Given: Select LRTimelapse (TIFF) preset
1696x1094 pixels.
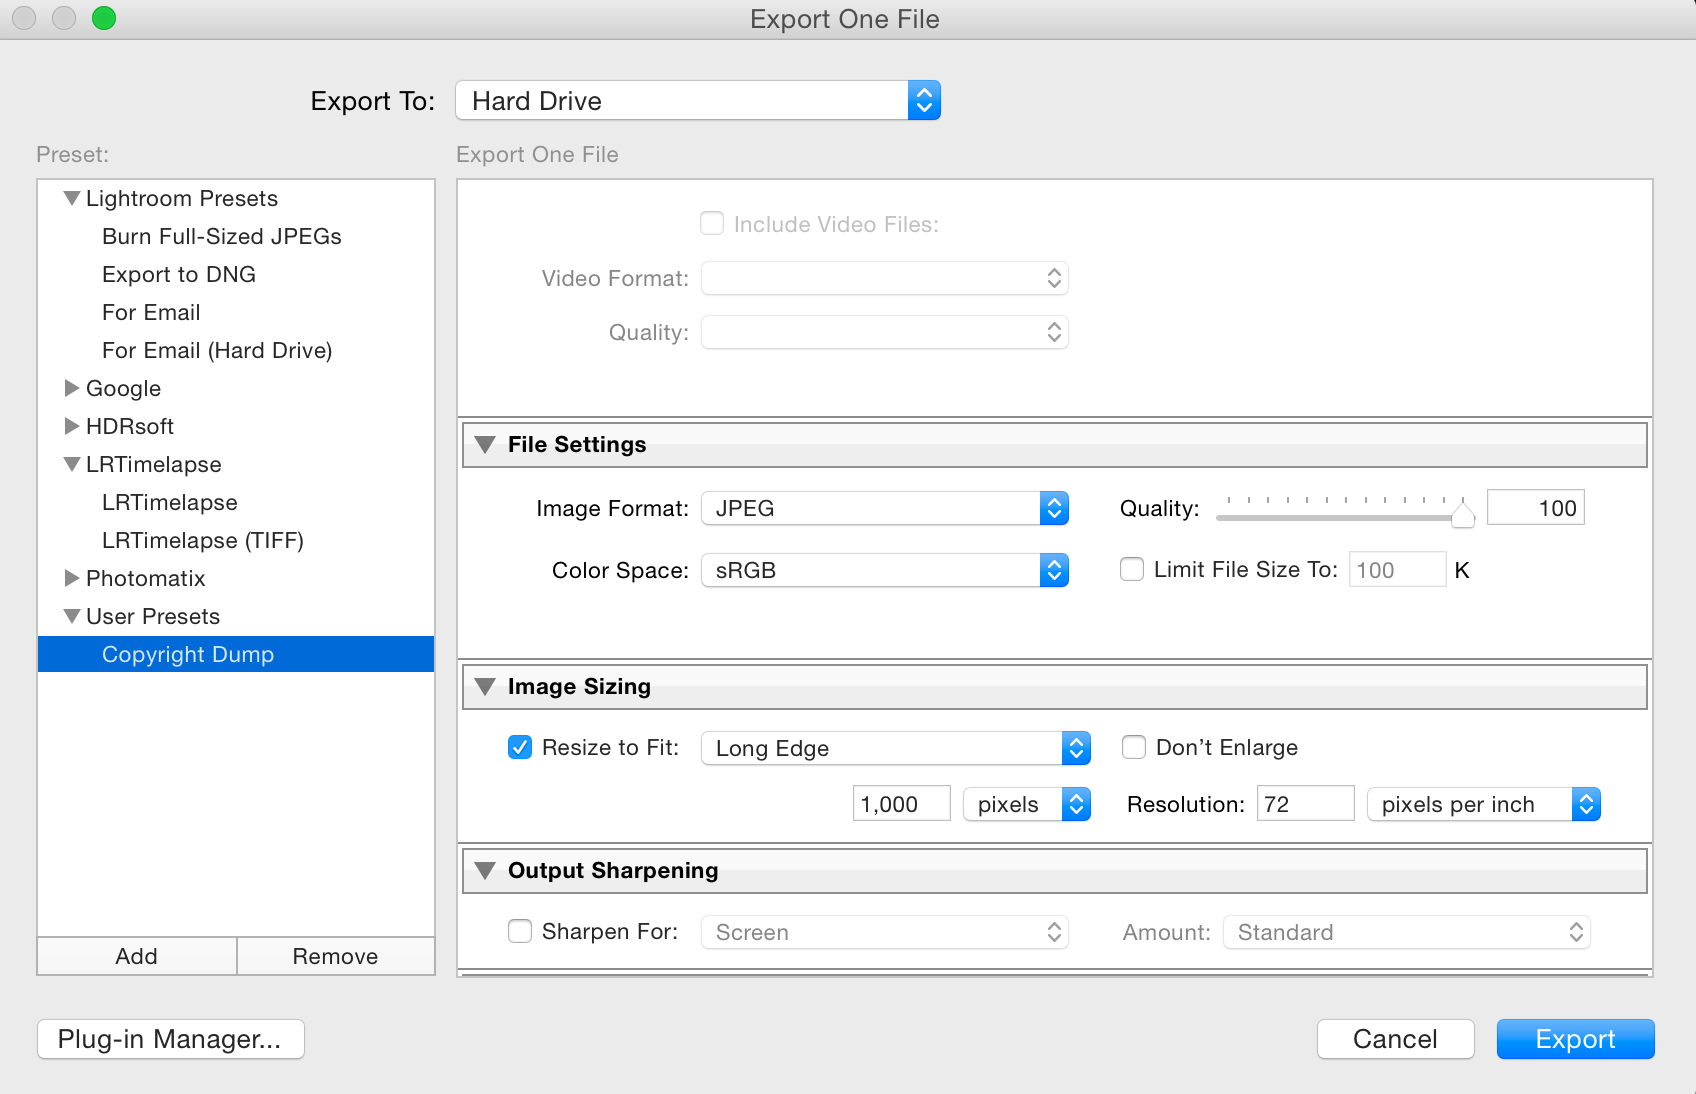Looking at the screenshot, I should click(x=203, y=540).
